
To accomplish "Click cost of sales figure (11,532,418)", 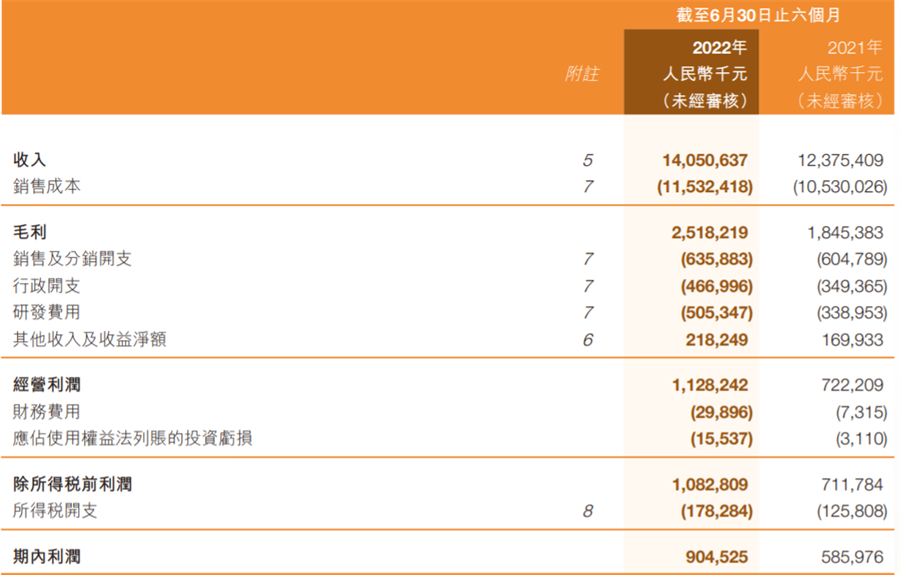I will [705, 187].
